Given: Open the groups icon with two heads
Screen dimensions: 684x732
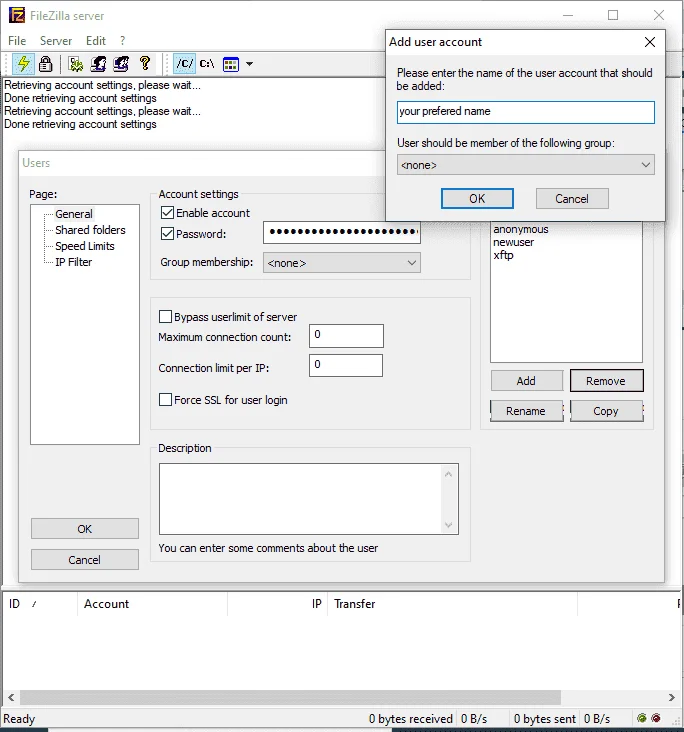Looking at the screenshot, I should pyautogui.click(x=121, y=63).
